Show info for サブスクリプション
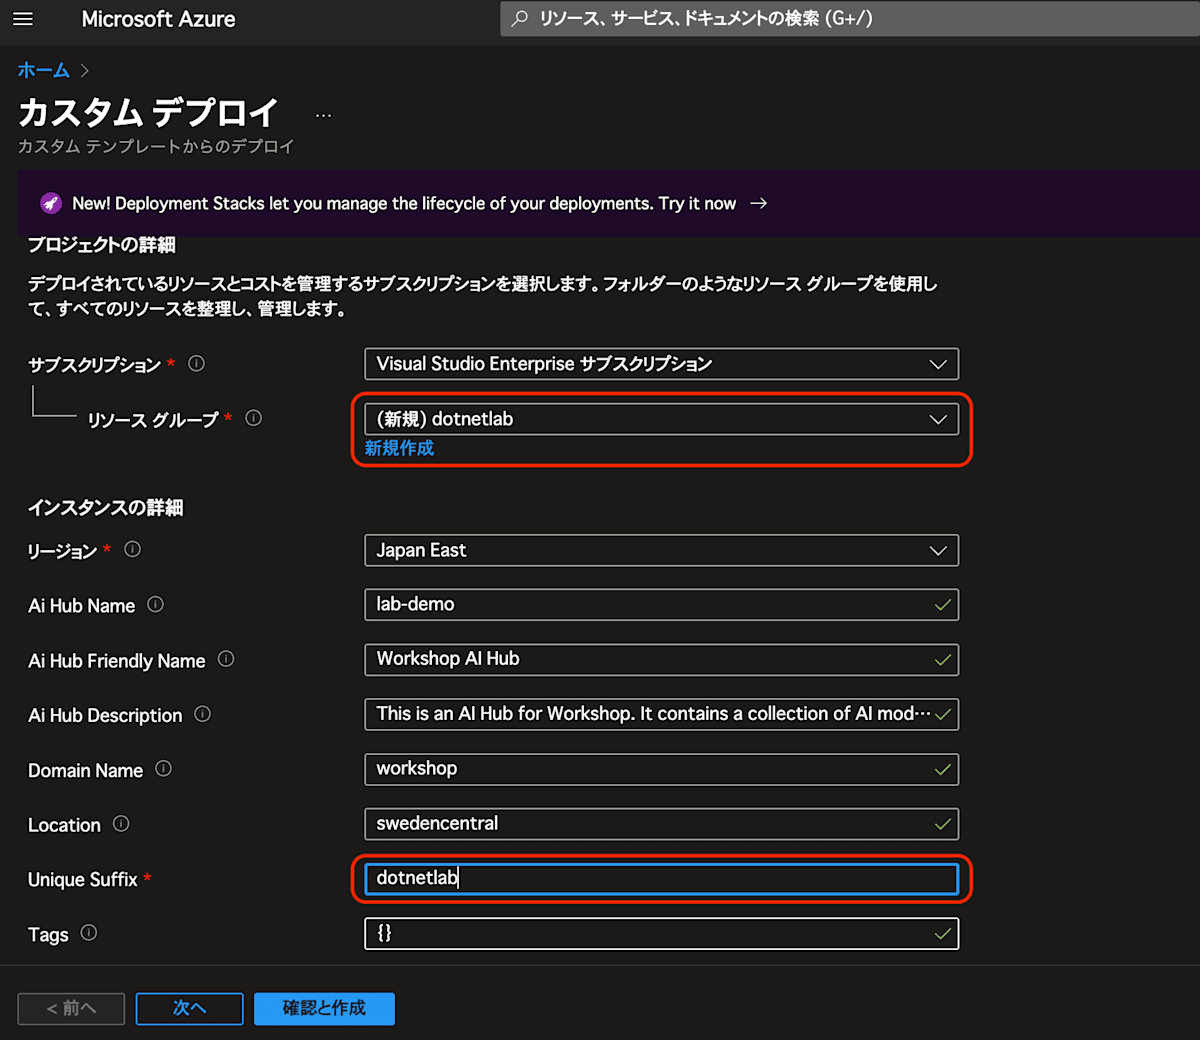 coord(197,363)
